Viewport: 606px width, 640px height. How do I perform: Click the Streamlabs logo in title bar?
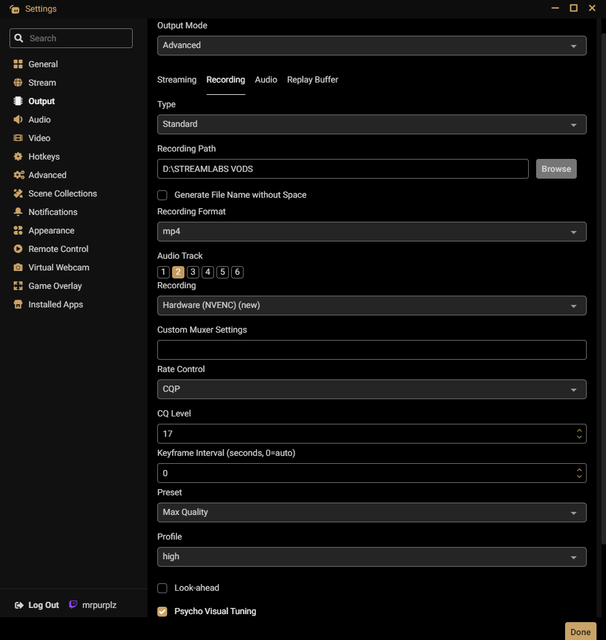point(14,9)
